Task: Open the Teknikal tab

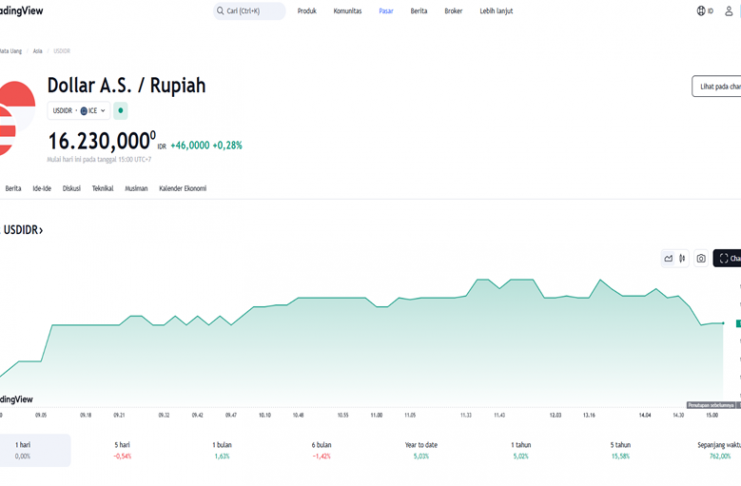Action: pyautogui.click(x=102, y=188)
